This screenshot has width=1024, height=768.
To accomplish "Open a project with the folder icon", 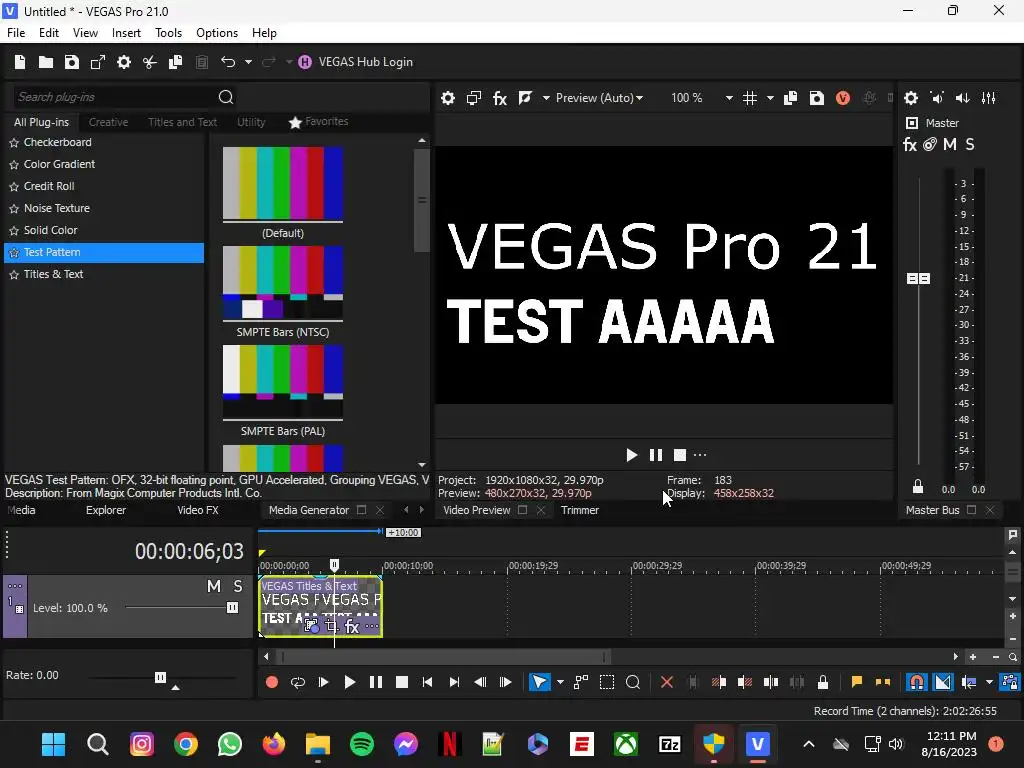I will 46,62.
